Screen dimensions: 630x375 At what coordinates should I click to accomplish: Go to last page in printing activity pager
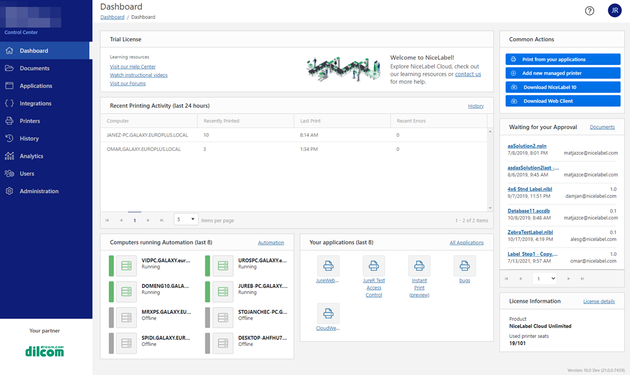tap(162, 220)
